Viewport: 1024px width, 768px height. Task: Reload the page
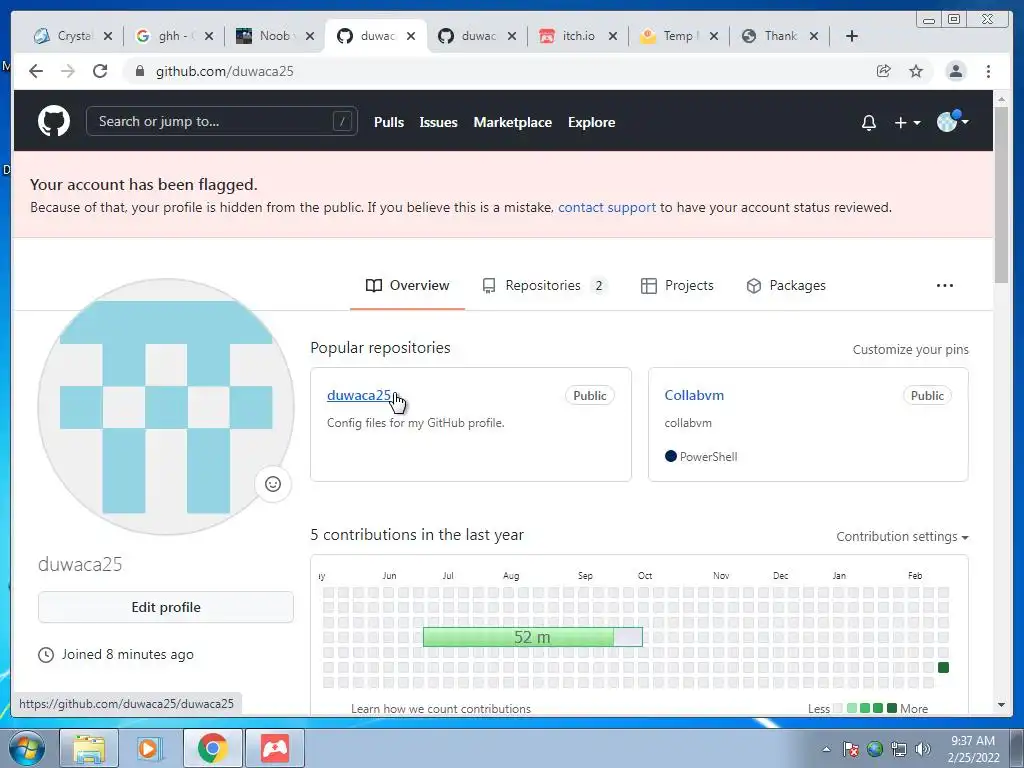click(100, 71)
